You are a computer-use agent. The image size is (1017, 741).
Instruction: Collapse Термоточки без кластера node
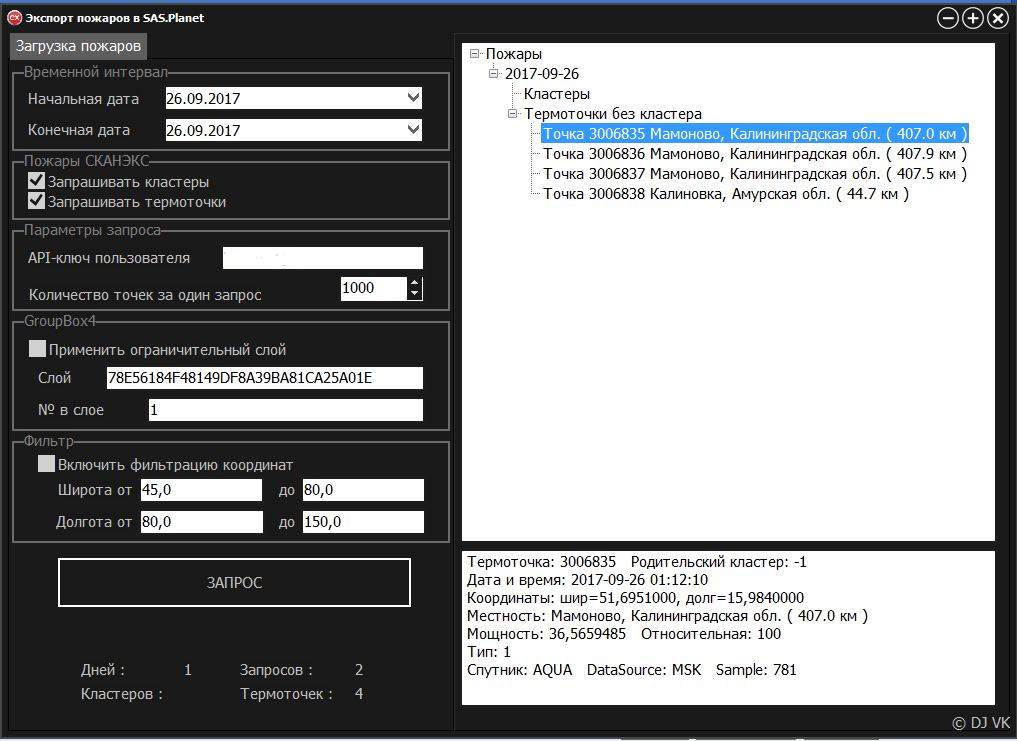tap(513, 114)
